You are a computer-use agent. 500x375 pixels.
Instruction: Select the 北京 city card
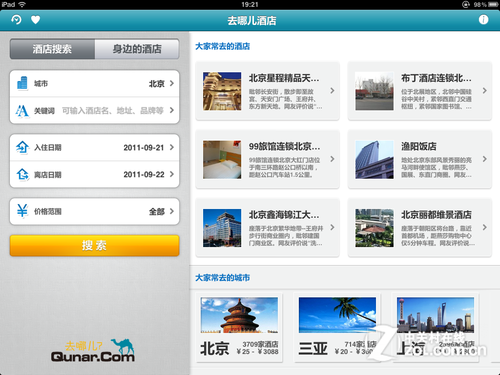pos(239,328)
